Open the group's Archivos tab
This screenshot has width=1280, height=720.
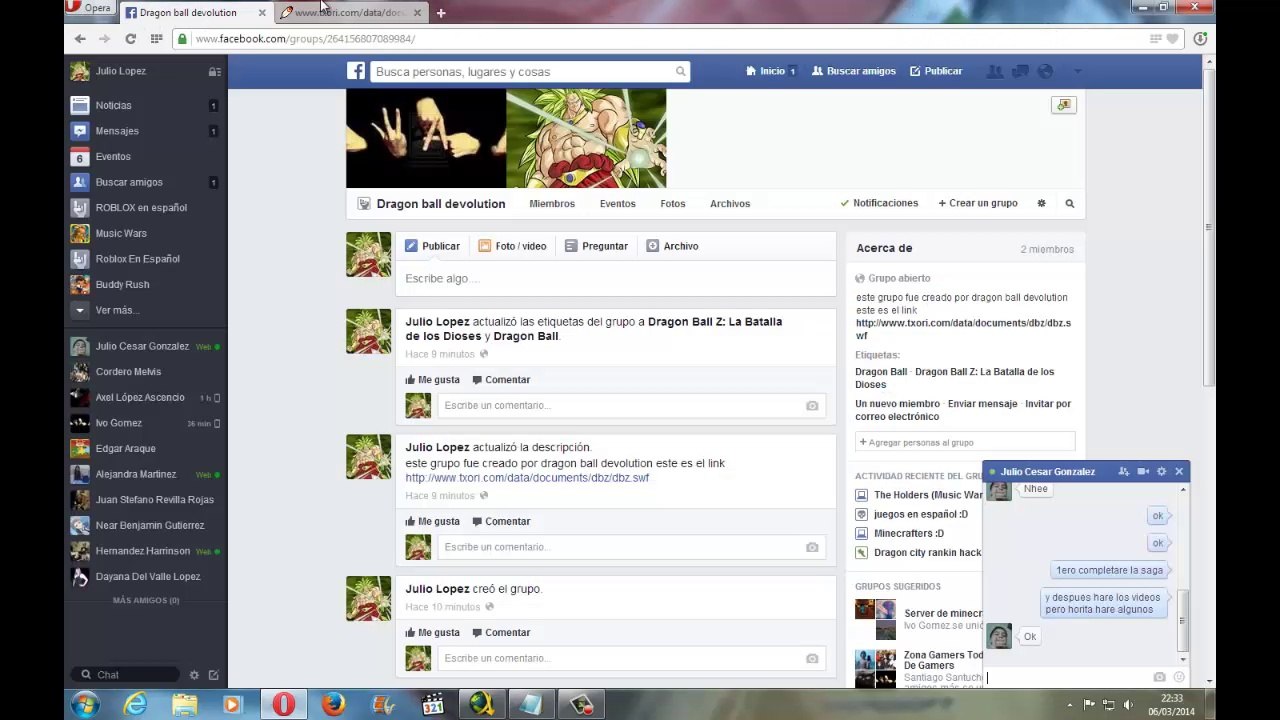pos(730,203)
